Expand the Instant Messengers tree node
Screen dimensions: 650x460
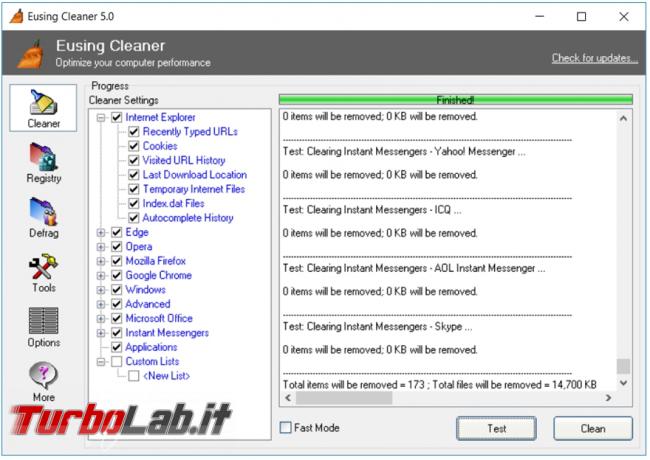point(101,333)
